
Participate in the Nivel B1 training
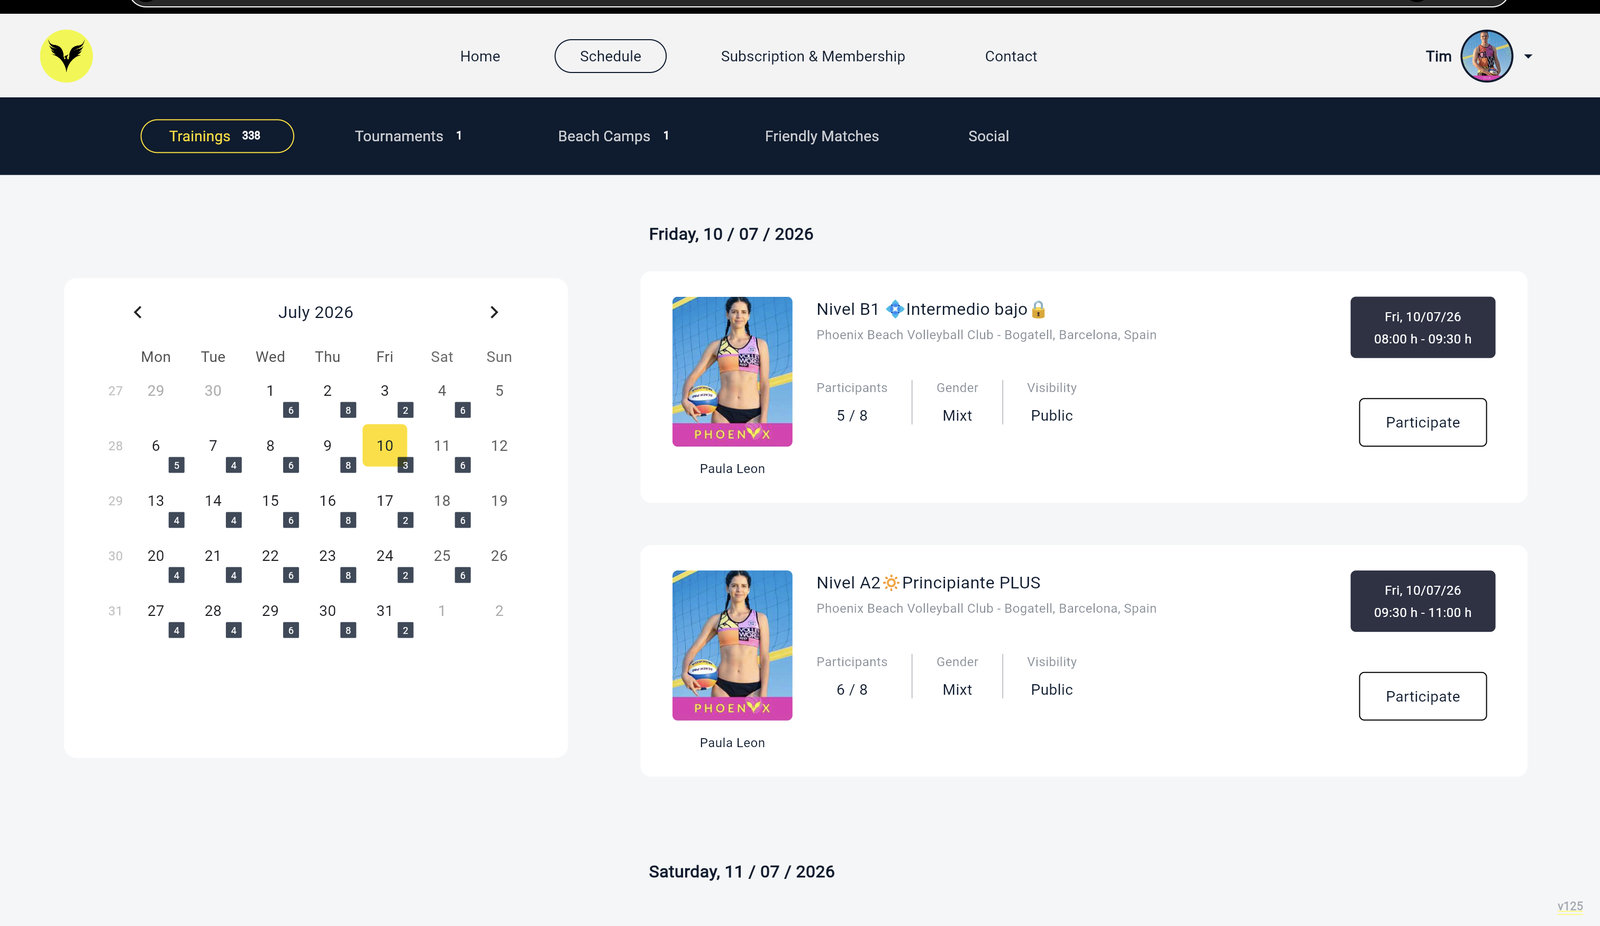coord(1422,422)
